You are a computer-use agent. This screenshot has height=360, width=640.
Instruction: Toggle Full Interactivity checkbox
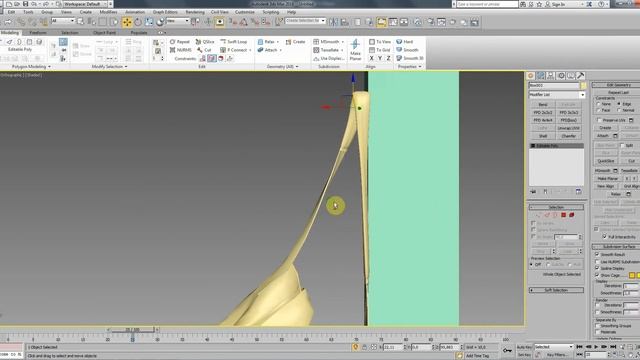click(x=604, y=237)
